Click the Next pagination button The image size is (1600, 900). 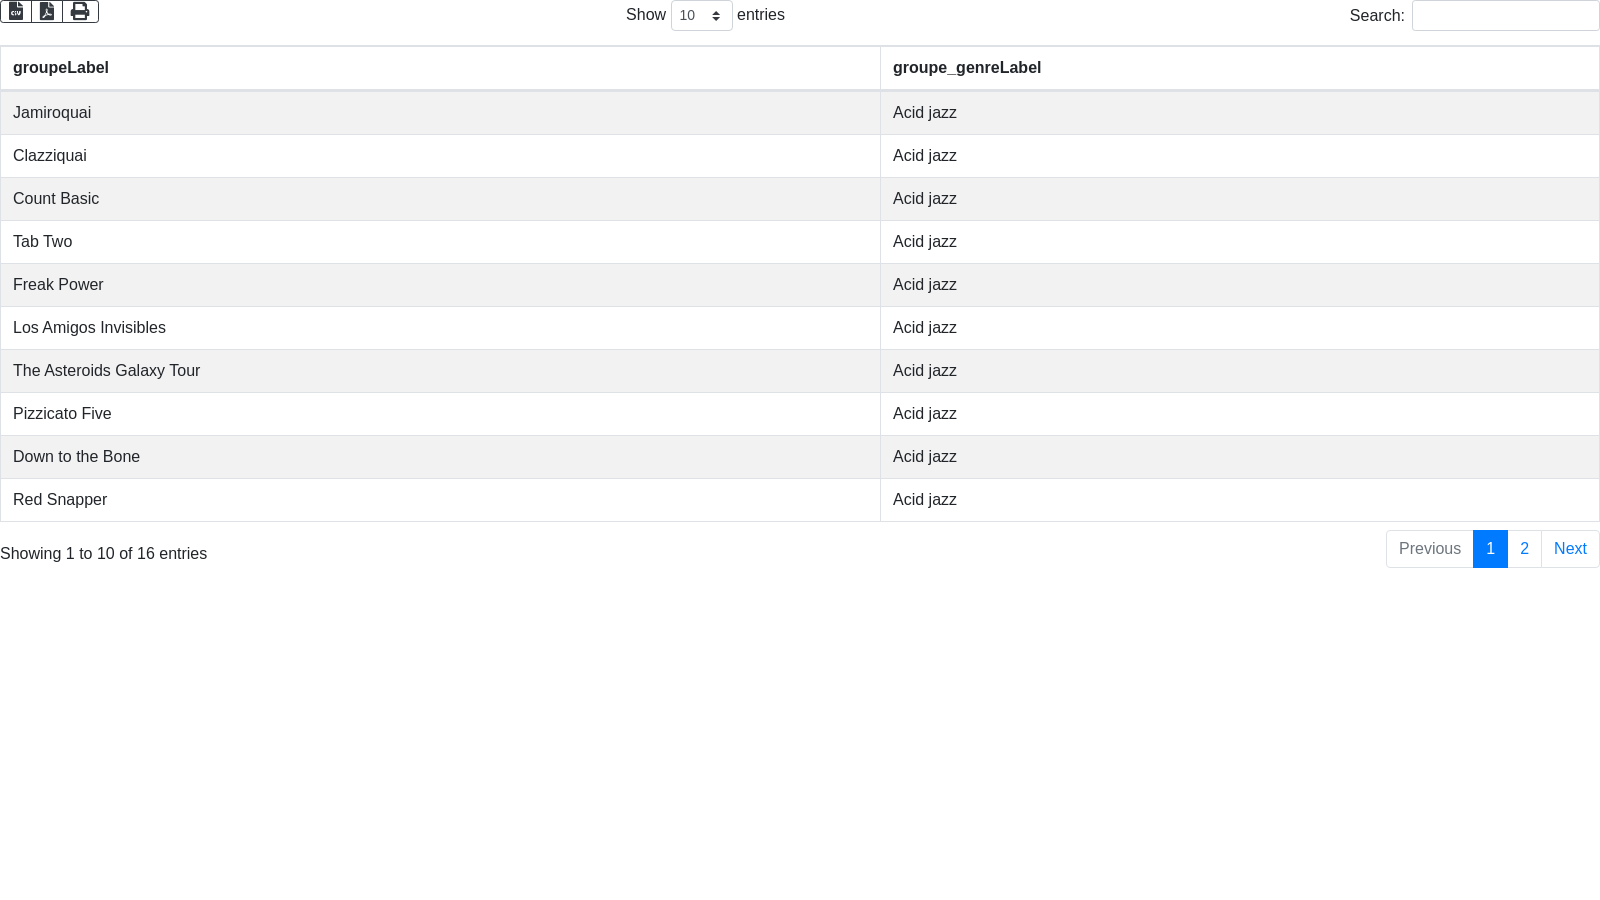[x=1569, y=549]
